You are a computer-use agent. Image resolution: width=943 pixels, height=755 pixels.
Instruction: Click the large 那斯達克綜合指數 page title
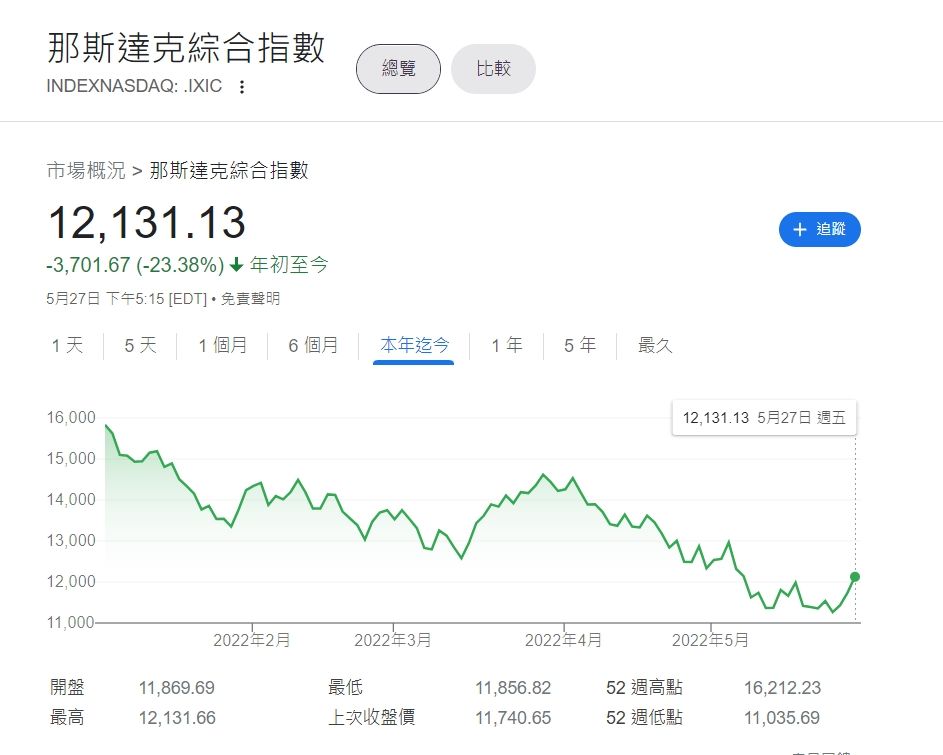pos(186,48)
